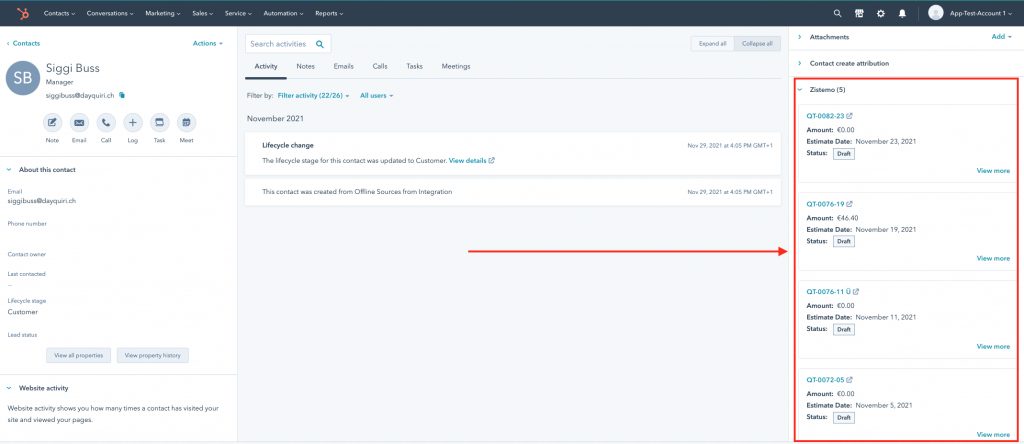
Task: Open the QT-0082-23 estimate link
Action: [825, 116]
